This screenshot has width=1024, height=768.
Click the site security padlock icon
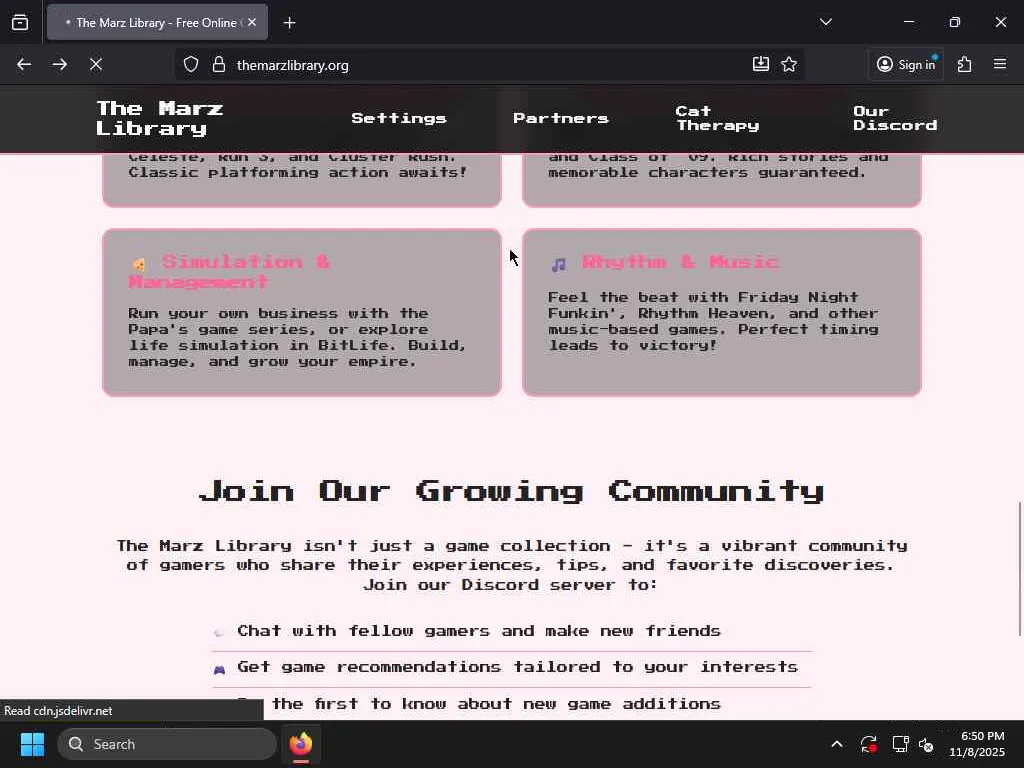(x=219, y=65)
